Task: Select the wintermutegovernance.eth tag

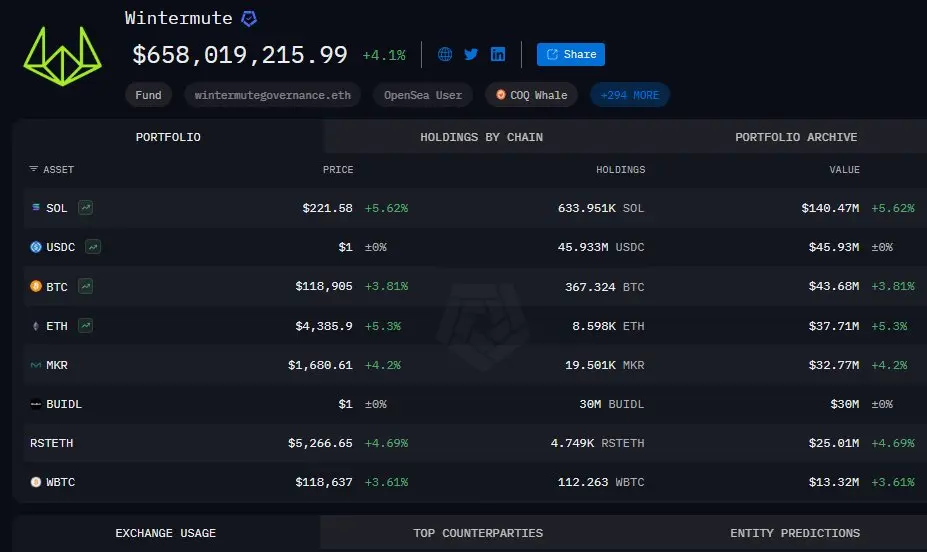Action: click(x=273, y=95)
